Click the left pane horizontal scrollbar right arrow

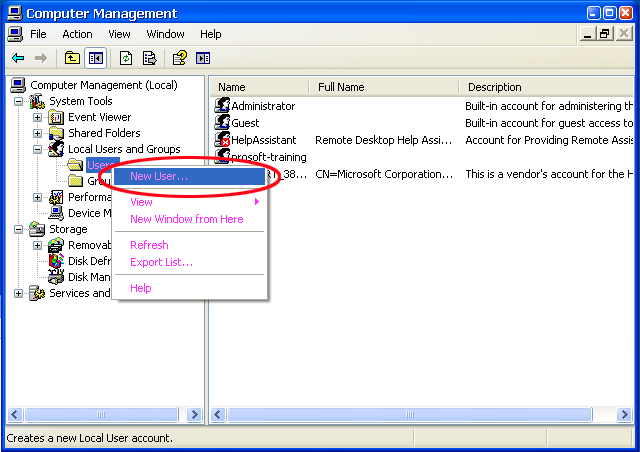(197, 414)
